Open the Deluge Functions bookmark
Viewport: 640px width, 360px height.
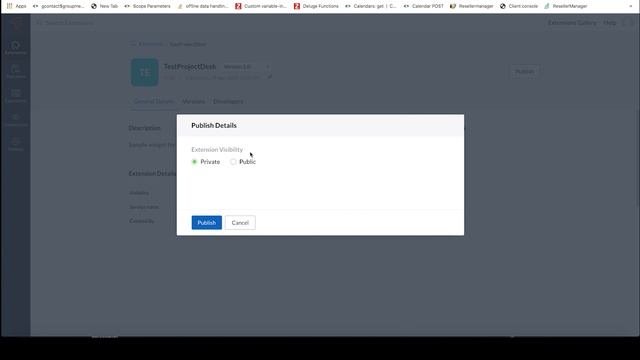[316, 6]
